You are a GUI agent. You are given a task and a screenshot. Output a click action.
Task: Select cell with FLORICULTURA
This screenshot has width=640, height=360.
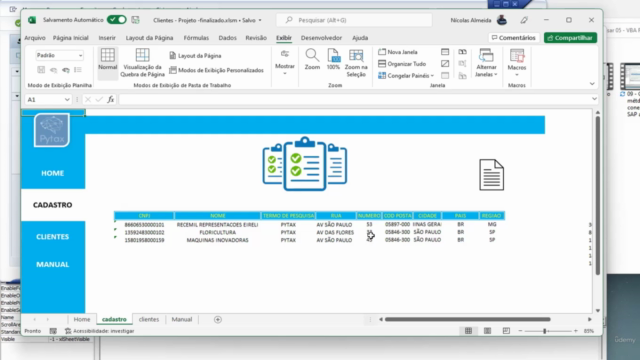tap(218, 232)
